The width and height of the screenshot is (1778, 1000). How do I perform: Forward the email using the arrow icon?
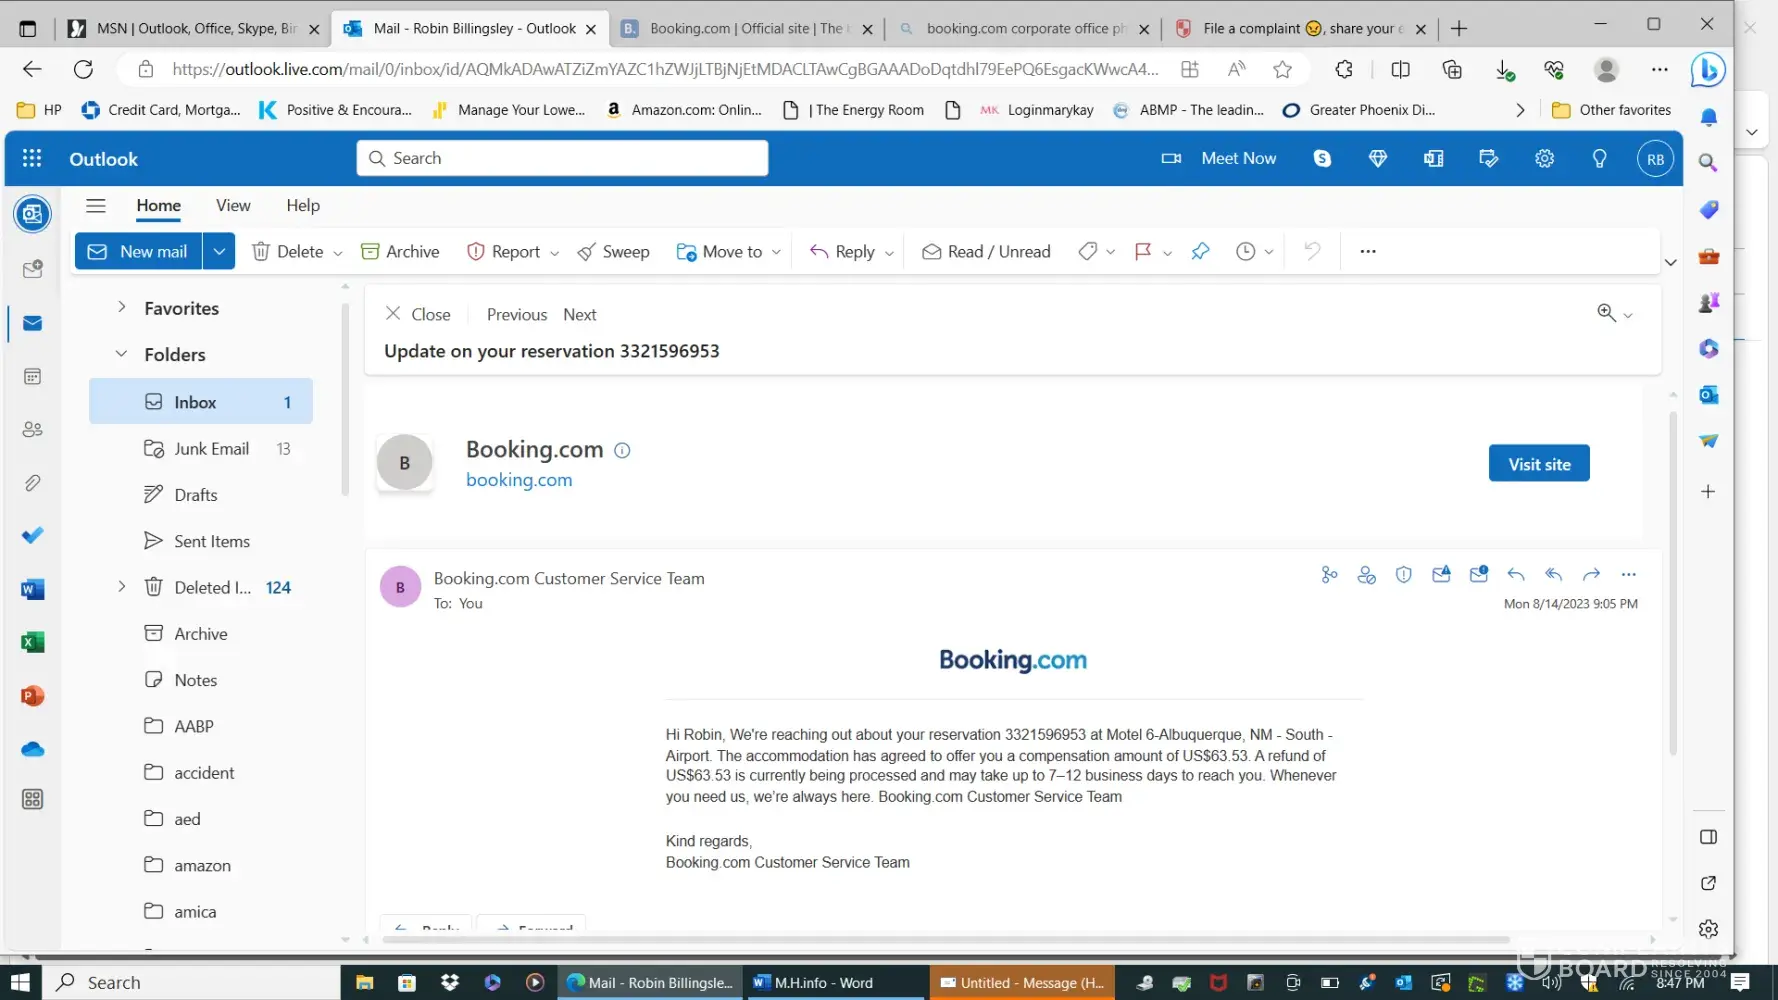coord(1591,574)
